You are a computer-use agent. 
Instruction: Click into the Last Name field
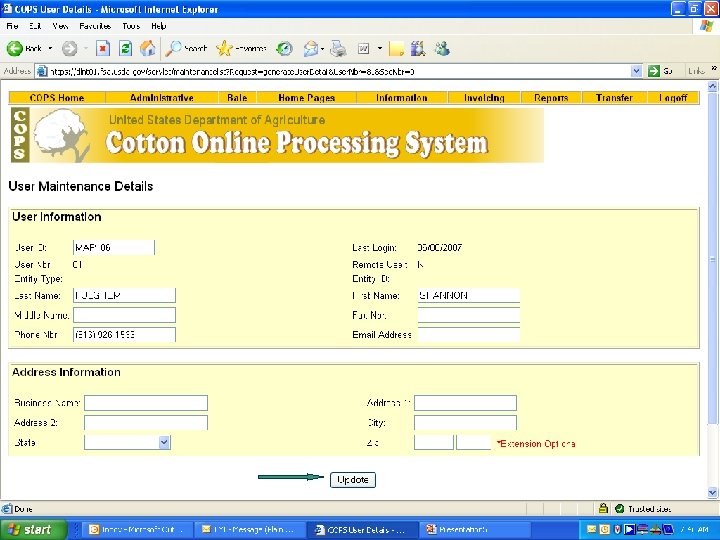click(x=124, y=295)
